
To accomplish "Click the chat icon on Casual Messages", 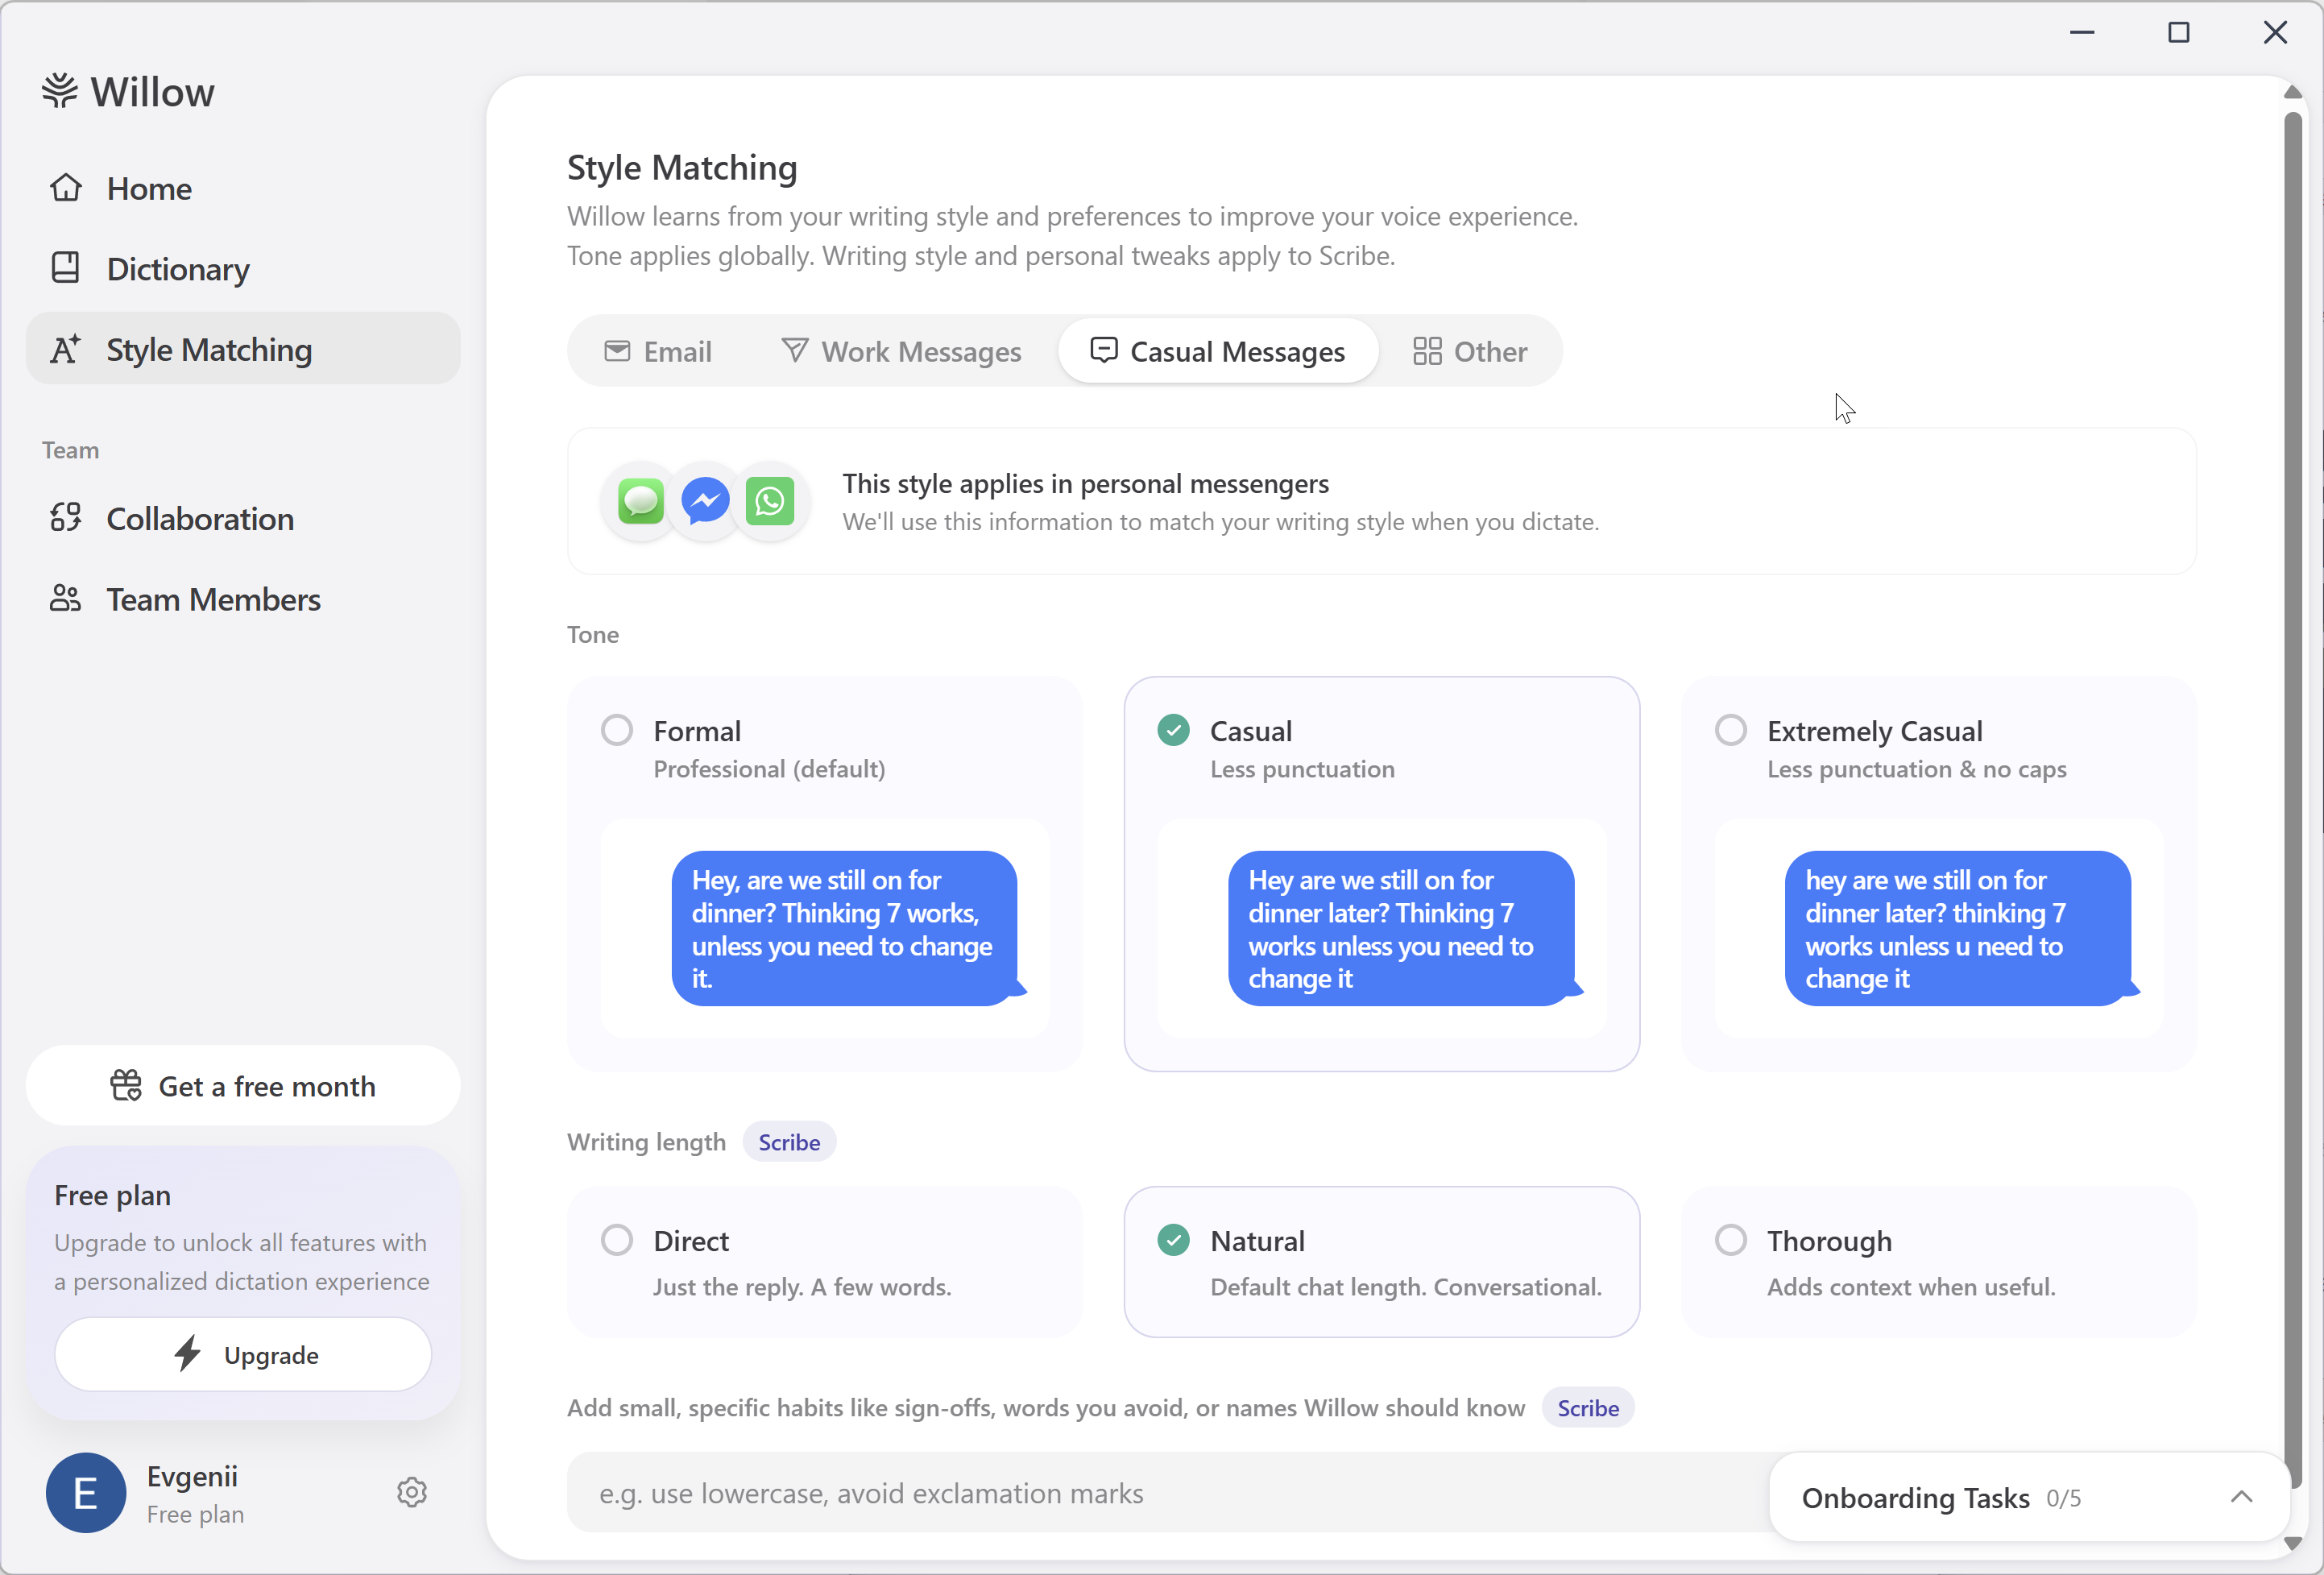I will 1103,351.
